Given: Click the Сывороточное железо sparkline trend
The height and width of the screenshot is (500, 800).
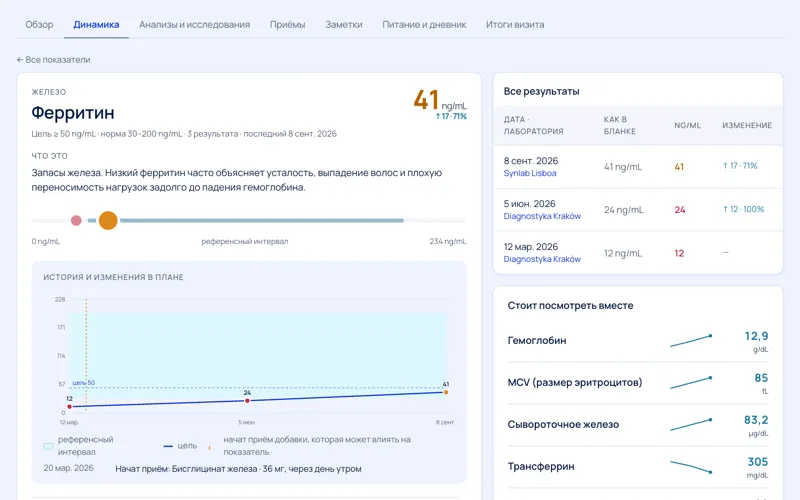Looking at the screenshot, I should [x=691, y=424].
